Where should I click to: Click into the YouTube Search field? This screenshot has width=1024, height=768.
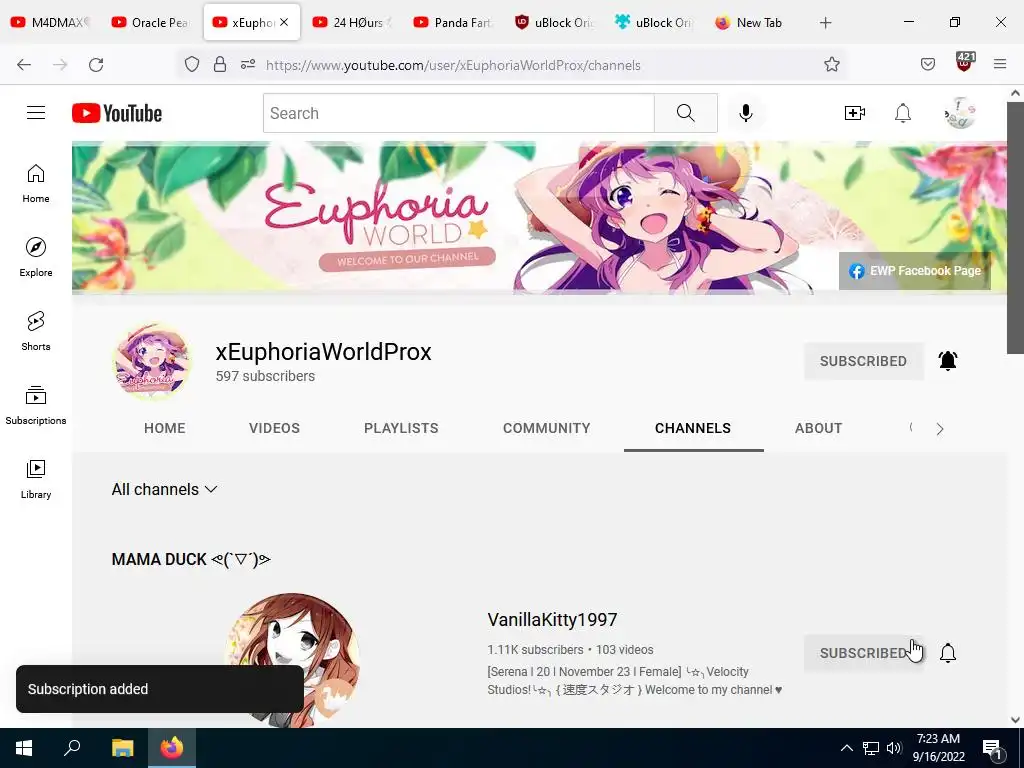click(x=458, y=113)
